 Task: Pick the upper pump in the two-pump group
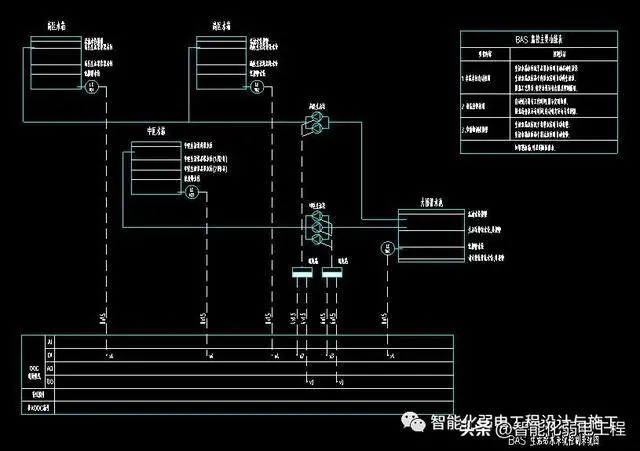[x=317, y=118]
